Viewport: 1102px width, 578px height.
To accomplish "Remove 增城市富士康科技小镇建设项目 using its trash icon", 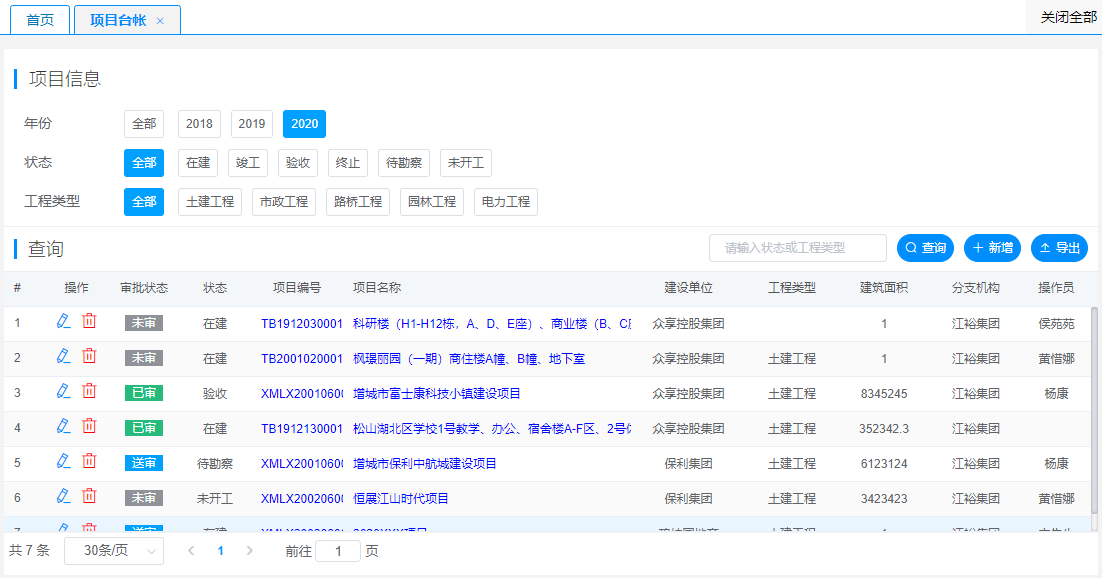I will click(89, 392).
